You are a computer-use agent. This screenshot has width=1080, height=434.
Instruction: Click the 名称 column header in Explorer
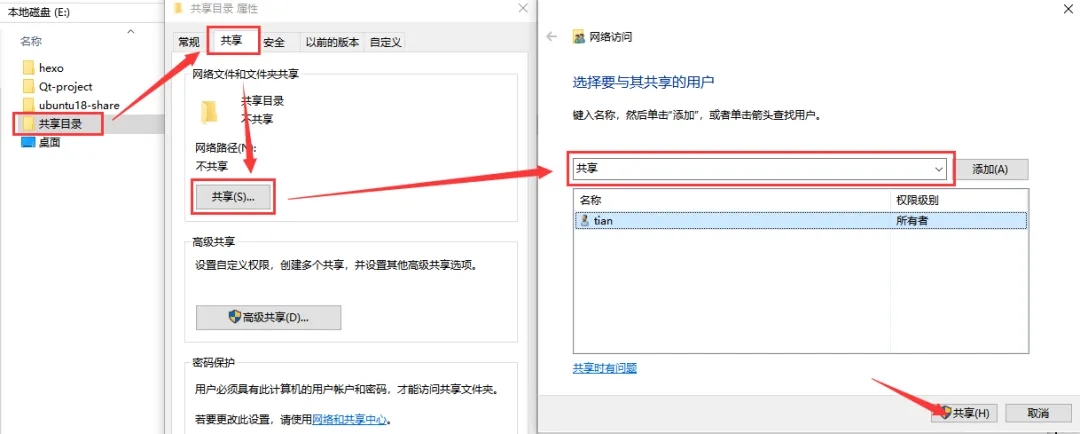30,41
